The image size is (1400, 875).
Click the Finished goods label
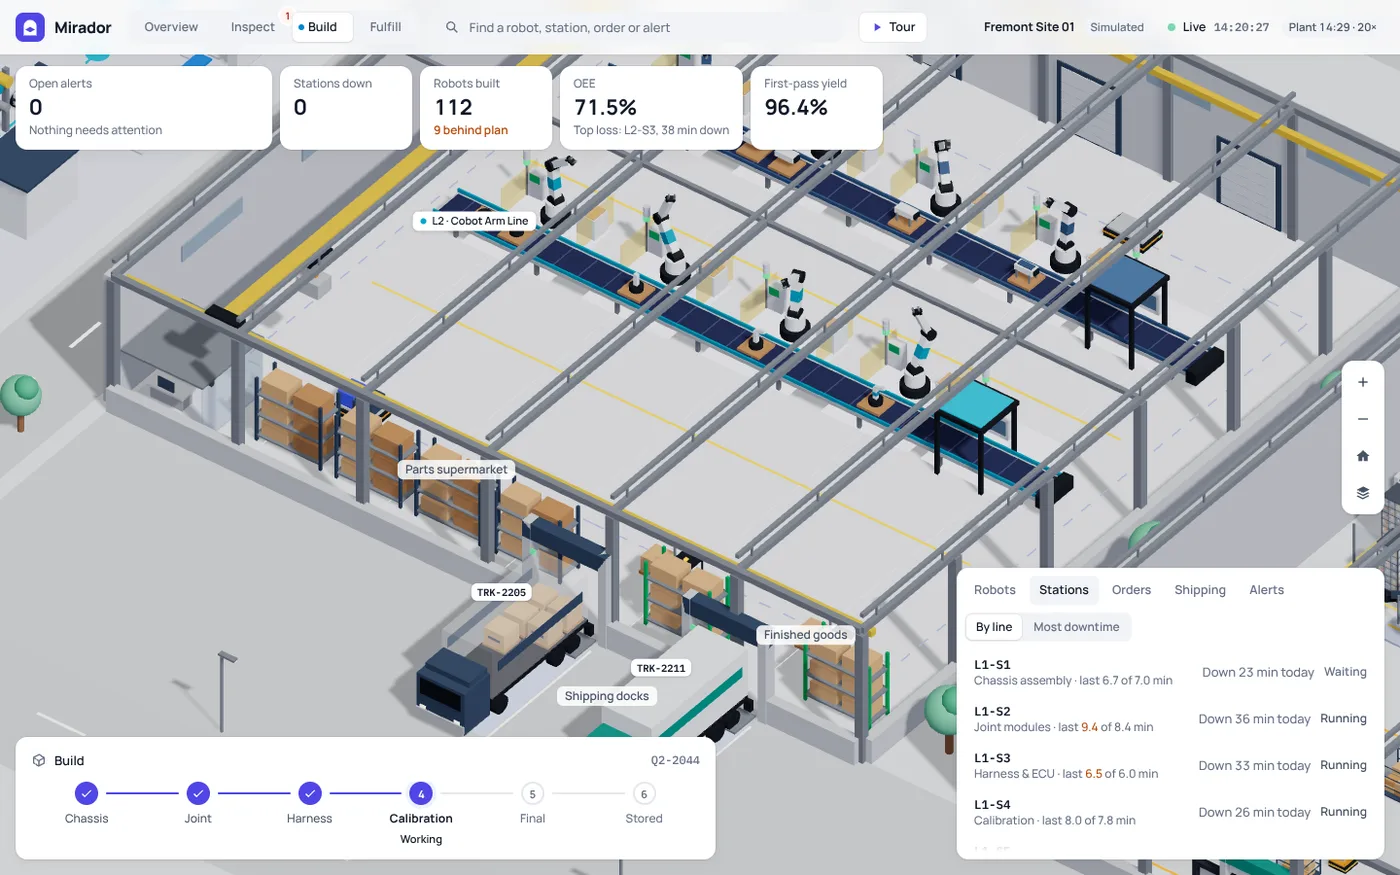[805, 635]
